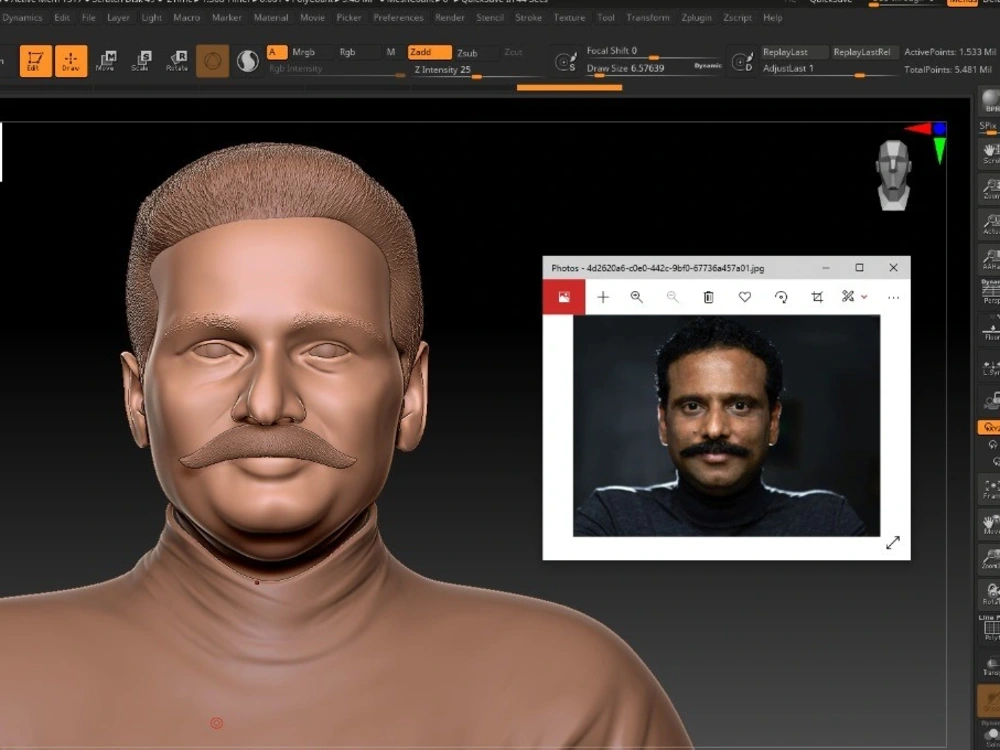
Task: Open the Preferences menu
Action: (x=399, y=18)
